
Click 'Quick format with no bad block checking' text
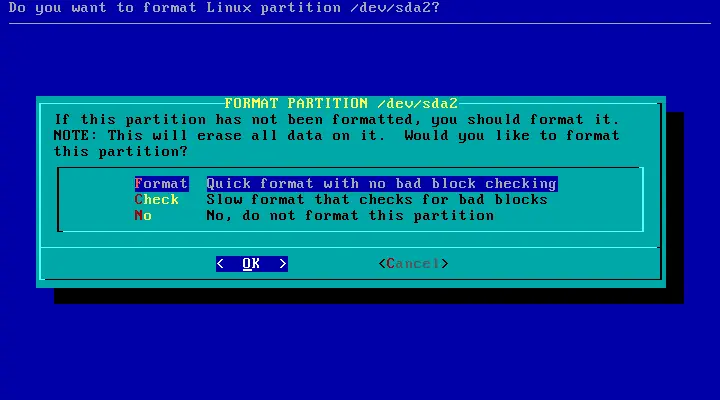382,184
